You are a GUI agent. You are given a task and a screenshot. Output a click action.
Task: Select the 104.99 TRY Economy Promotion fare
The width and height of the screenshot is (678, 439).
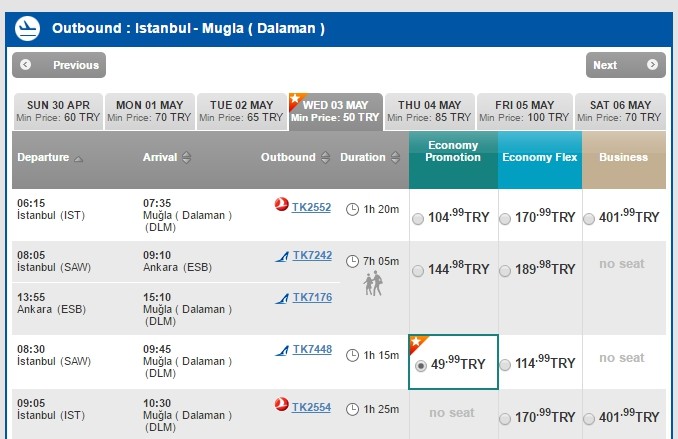418,219
